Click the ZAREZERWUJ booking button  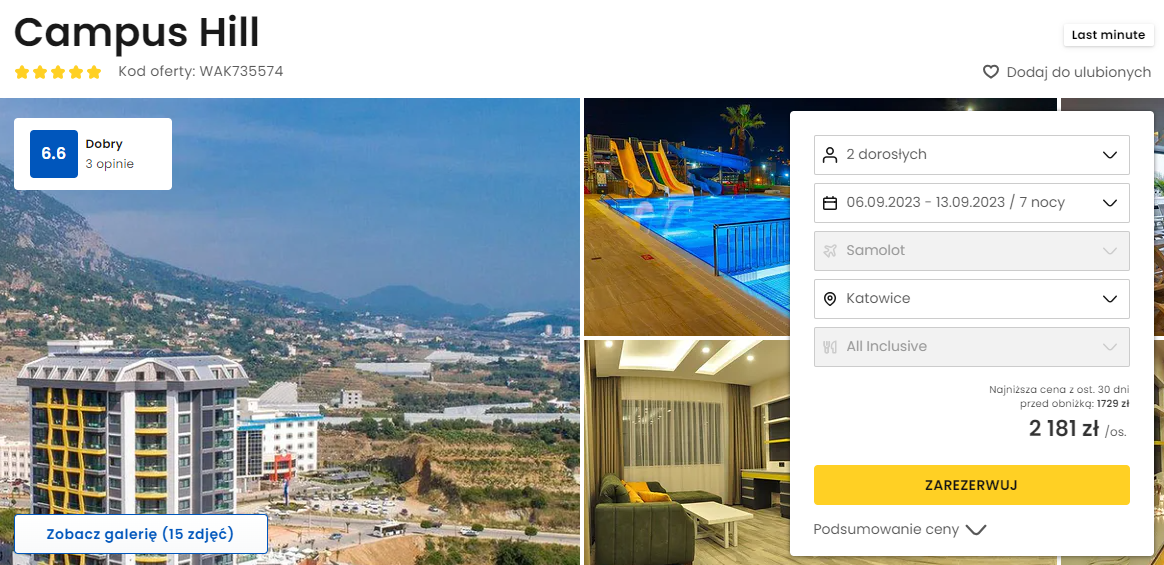(972, 485)
